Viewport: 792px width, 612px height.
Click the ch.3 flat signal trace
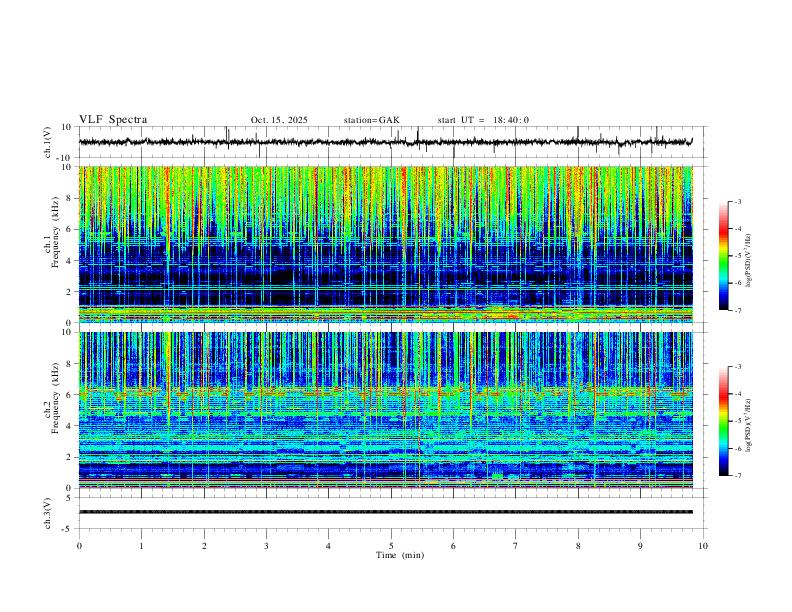pyautogui.click(x=386, y=512)
